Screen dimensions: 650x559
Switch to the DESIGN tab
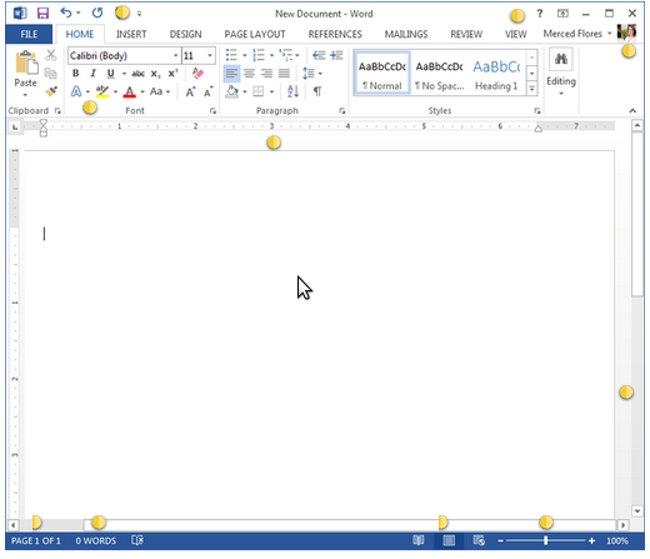pos(185,34)
